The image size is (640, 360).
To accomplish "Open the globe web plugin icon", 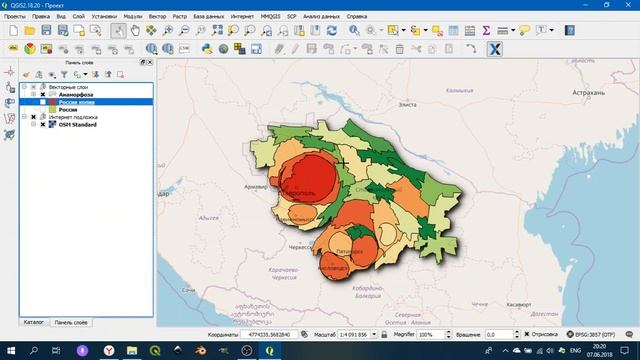I will click(223, 49).
